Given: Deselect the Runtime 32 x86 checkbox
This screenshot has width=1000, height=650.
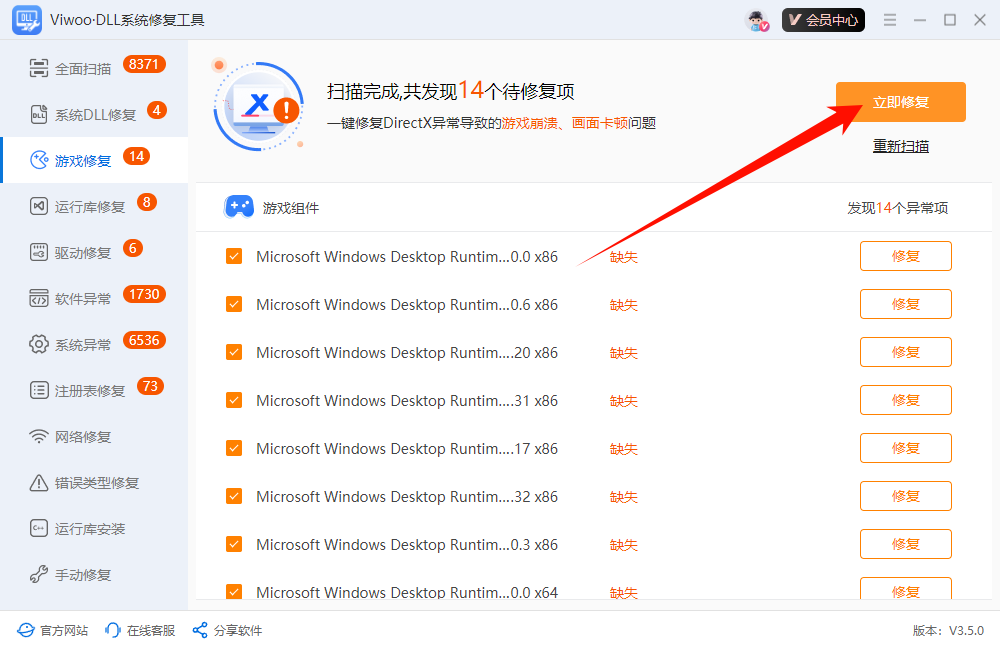Looking at the screenshot, I should pyautogui.click(x=234, y=497).
